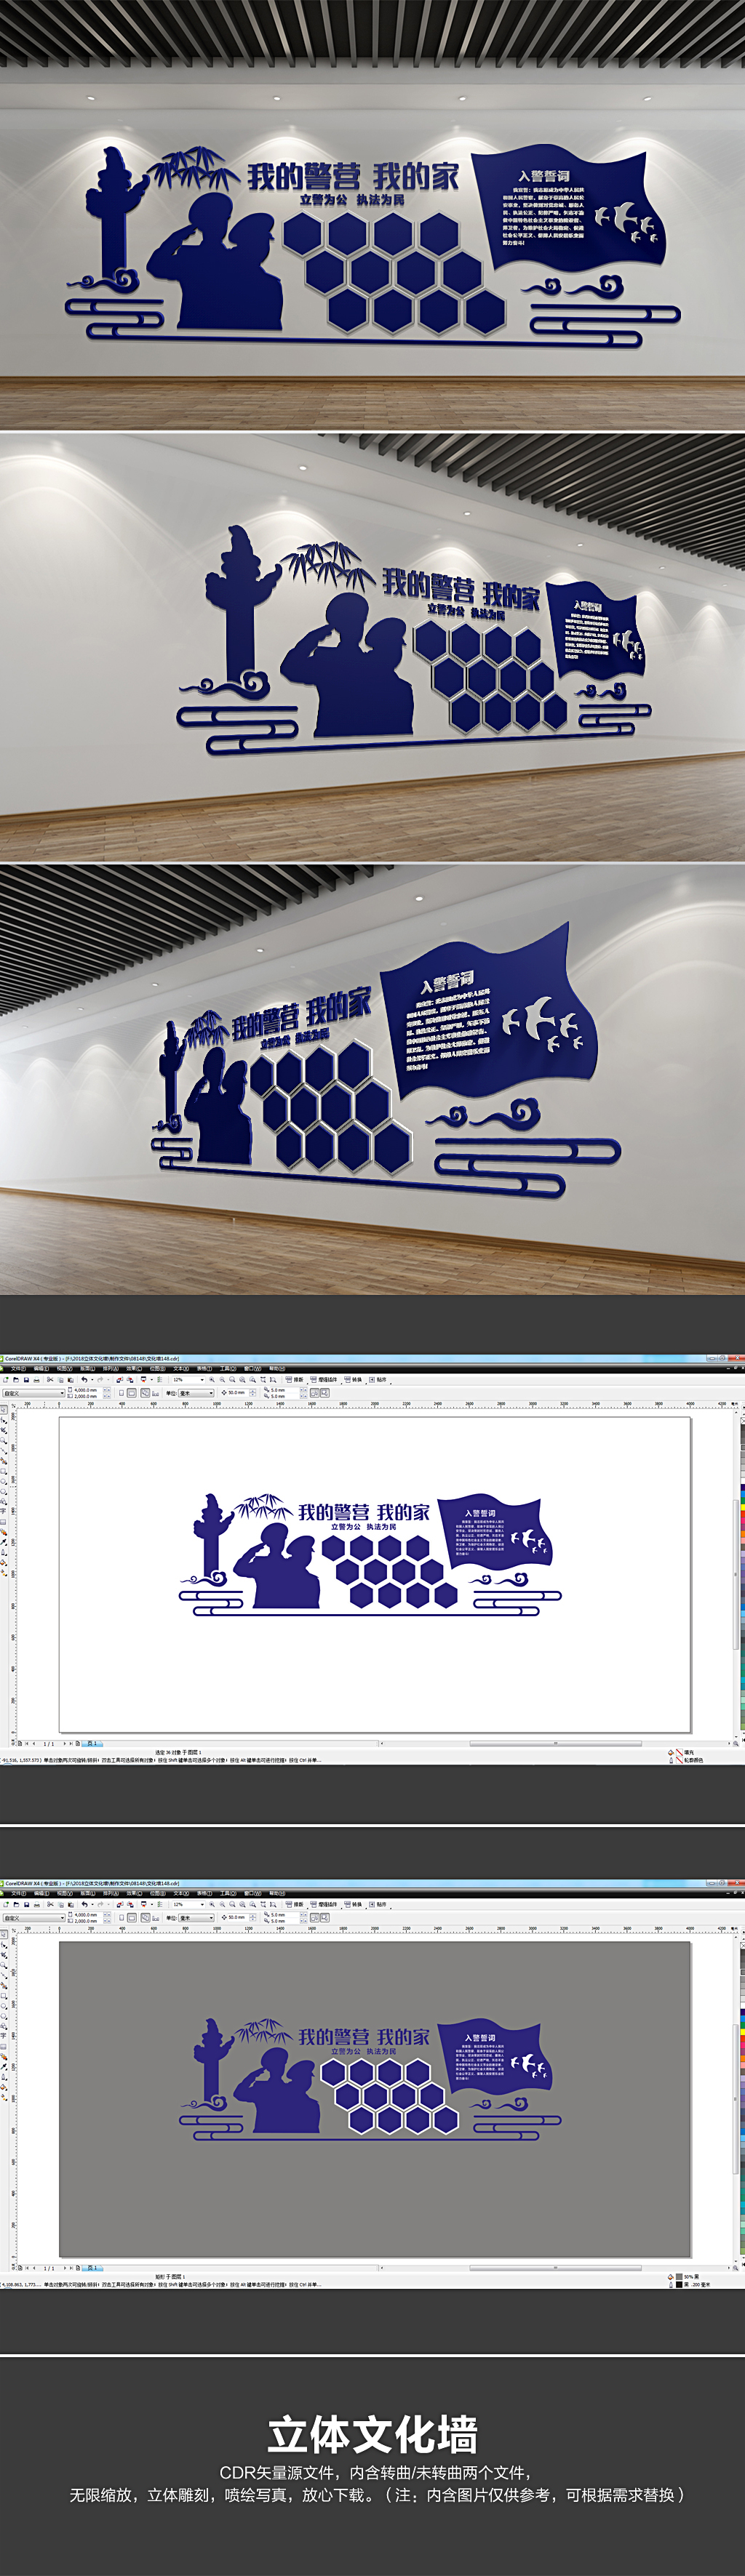Open 效果 menu in white-canvas CorelDRAW window

pos(134,1369)
